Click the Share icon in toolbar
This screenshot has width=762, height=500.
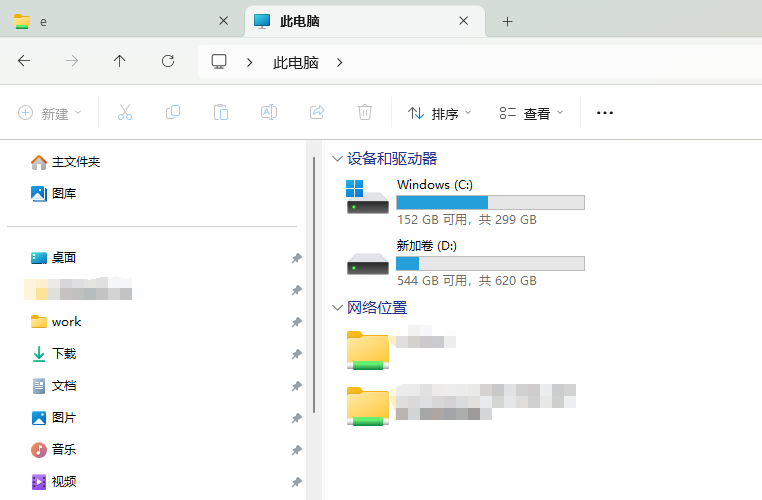[x=317, y=112]
